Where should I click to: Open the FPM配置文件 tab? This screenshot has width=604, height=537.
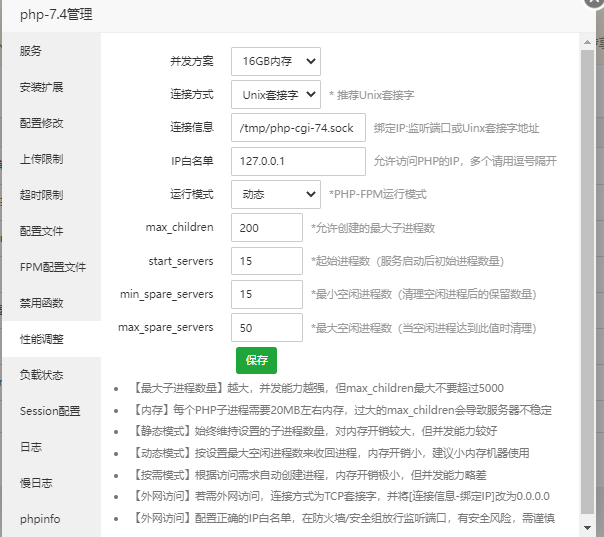click(50, 267)
